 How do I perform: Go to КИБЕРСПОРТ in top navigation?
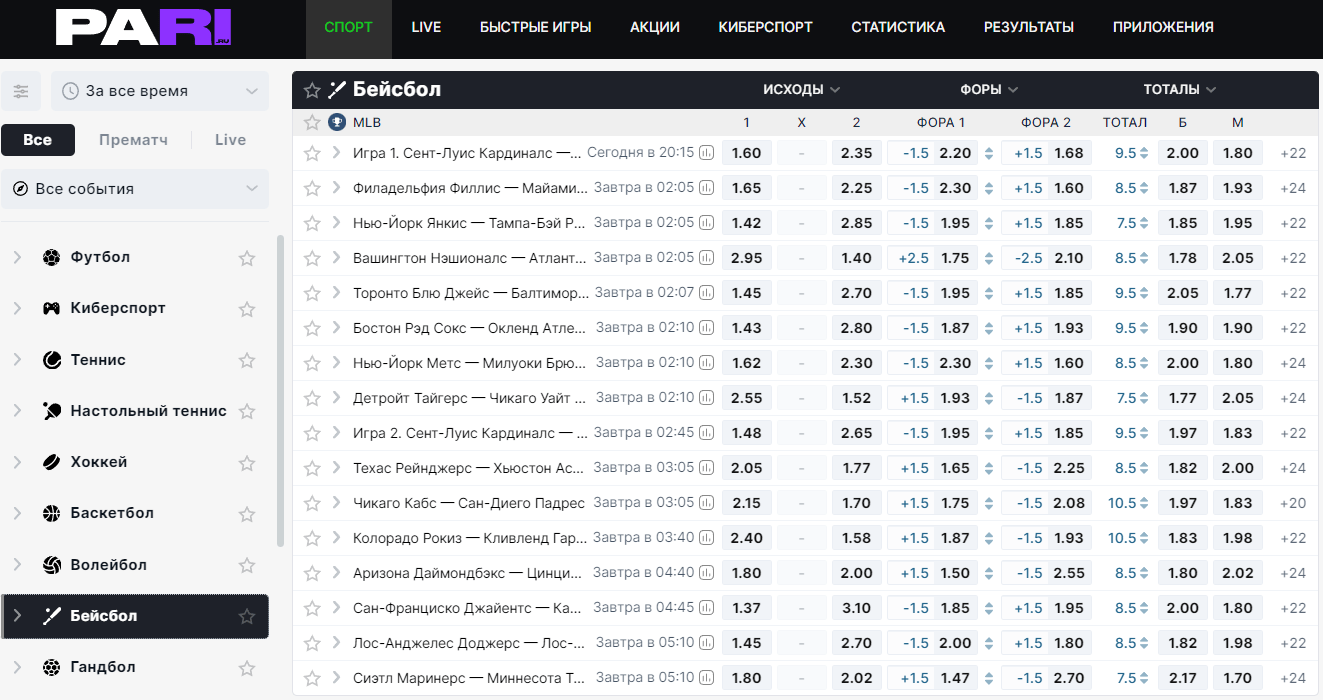pos(765,28)
